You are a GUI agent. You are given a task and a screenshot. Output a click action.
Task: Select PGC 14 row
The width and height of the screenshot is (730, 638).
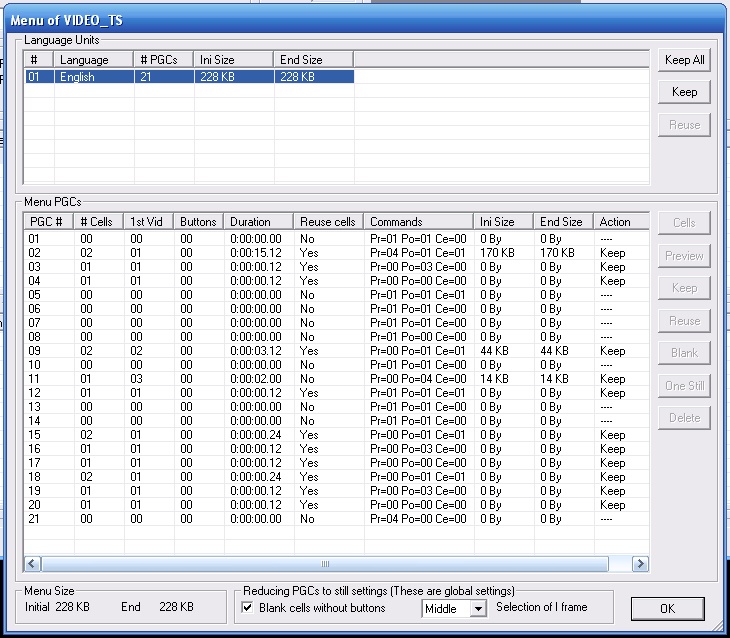[337, 421]
